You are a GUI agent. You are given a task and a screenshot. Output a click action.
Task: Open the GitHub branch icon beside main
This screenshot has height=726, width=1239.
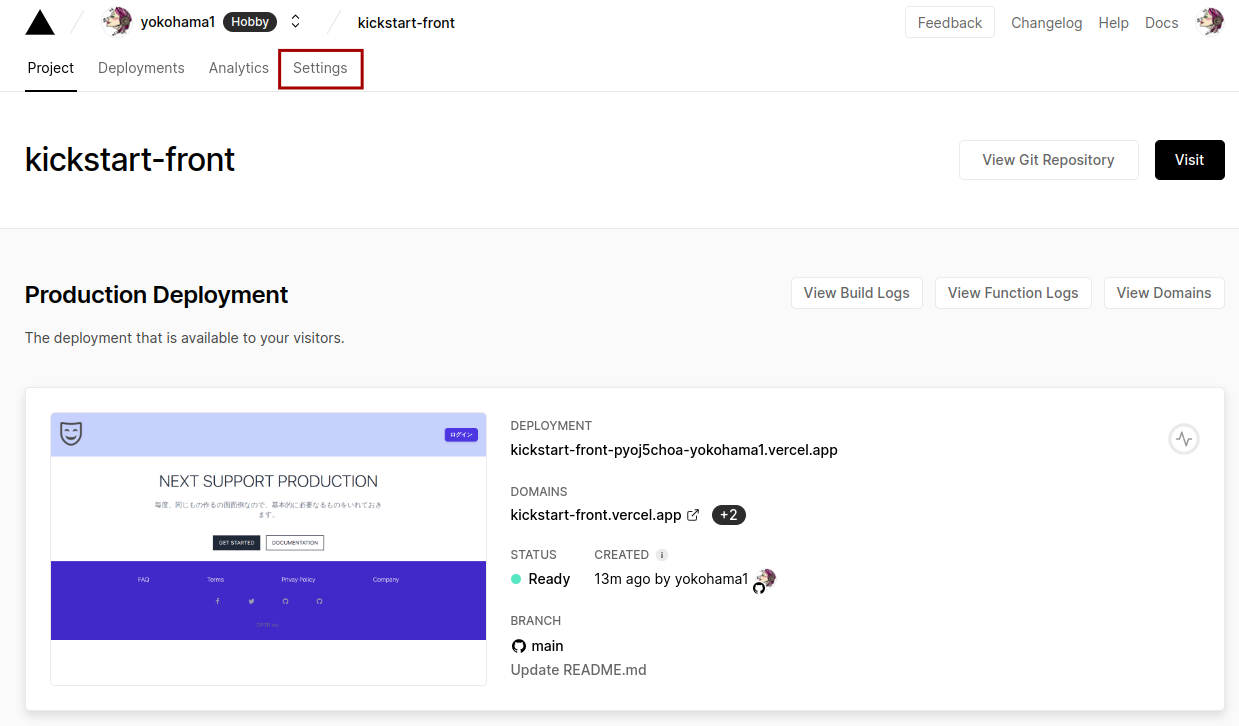pyautogui.click(x=519, y=645)
